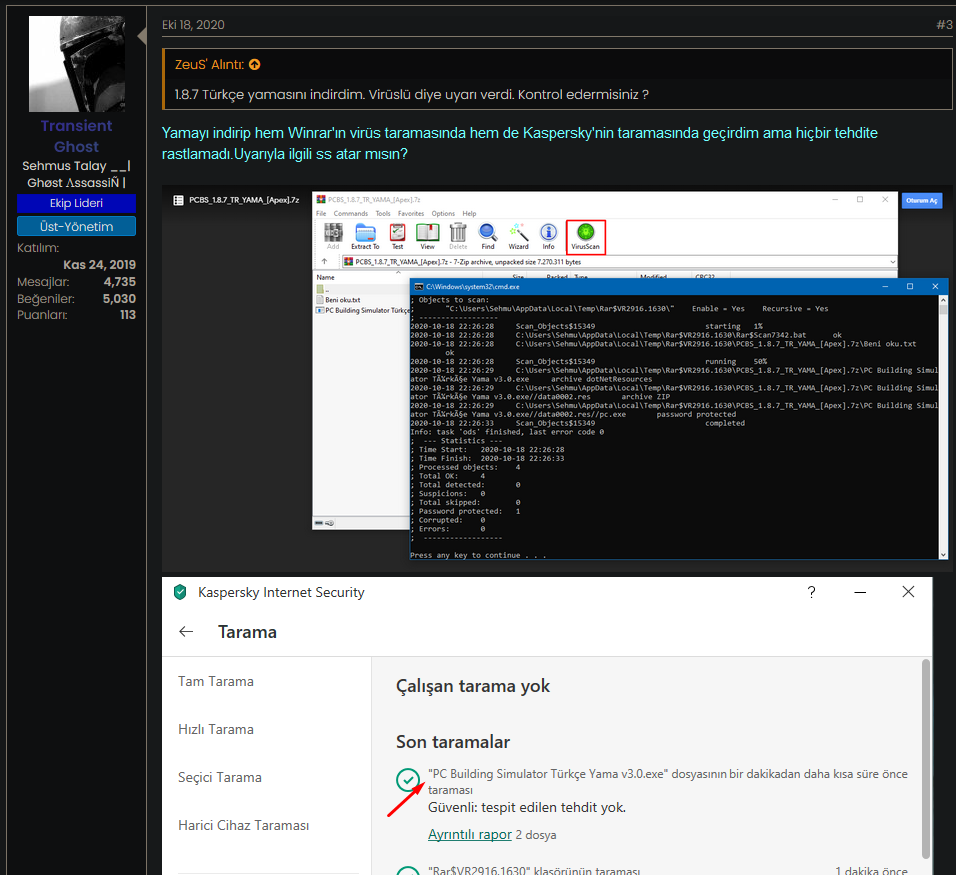This screenshot has width=956, height=875.
Task: Click the quote jump-to-post arrow icon
Action: point(255,65)
